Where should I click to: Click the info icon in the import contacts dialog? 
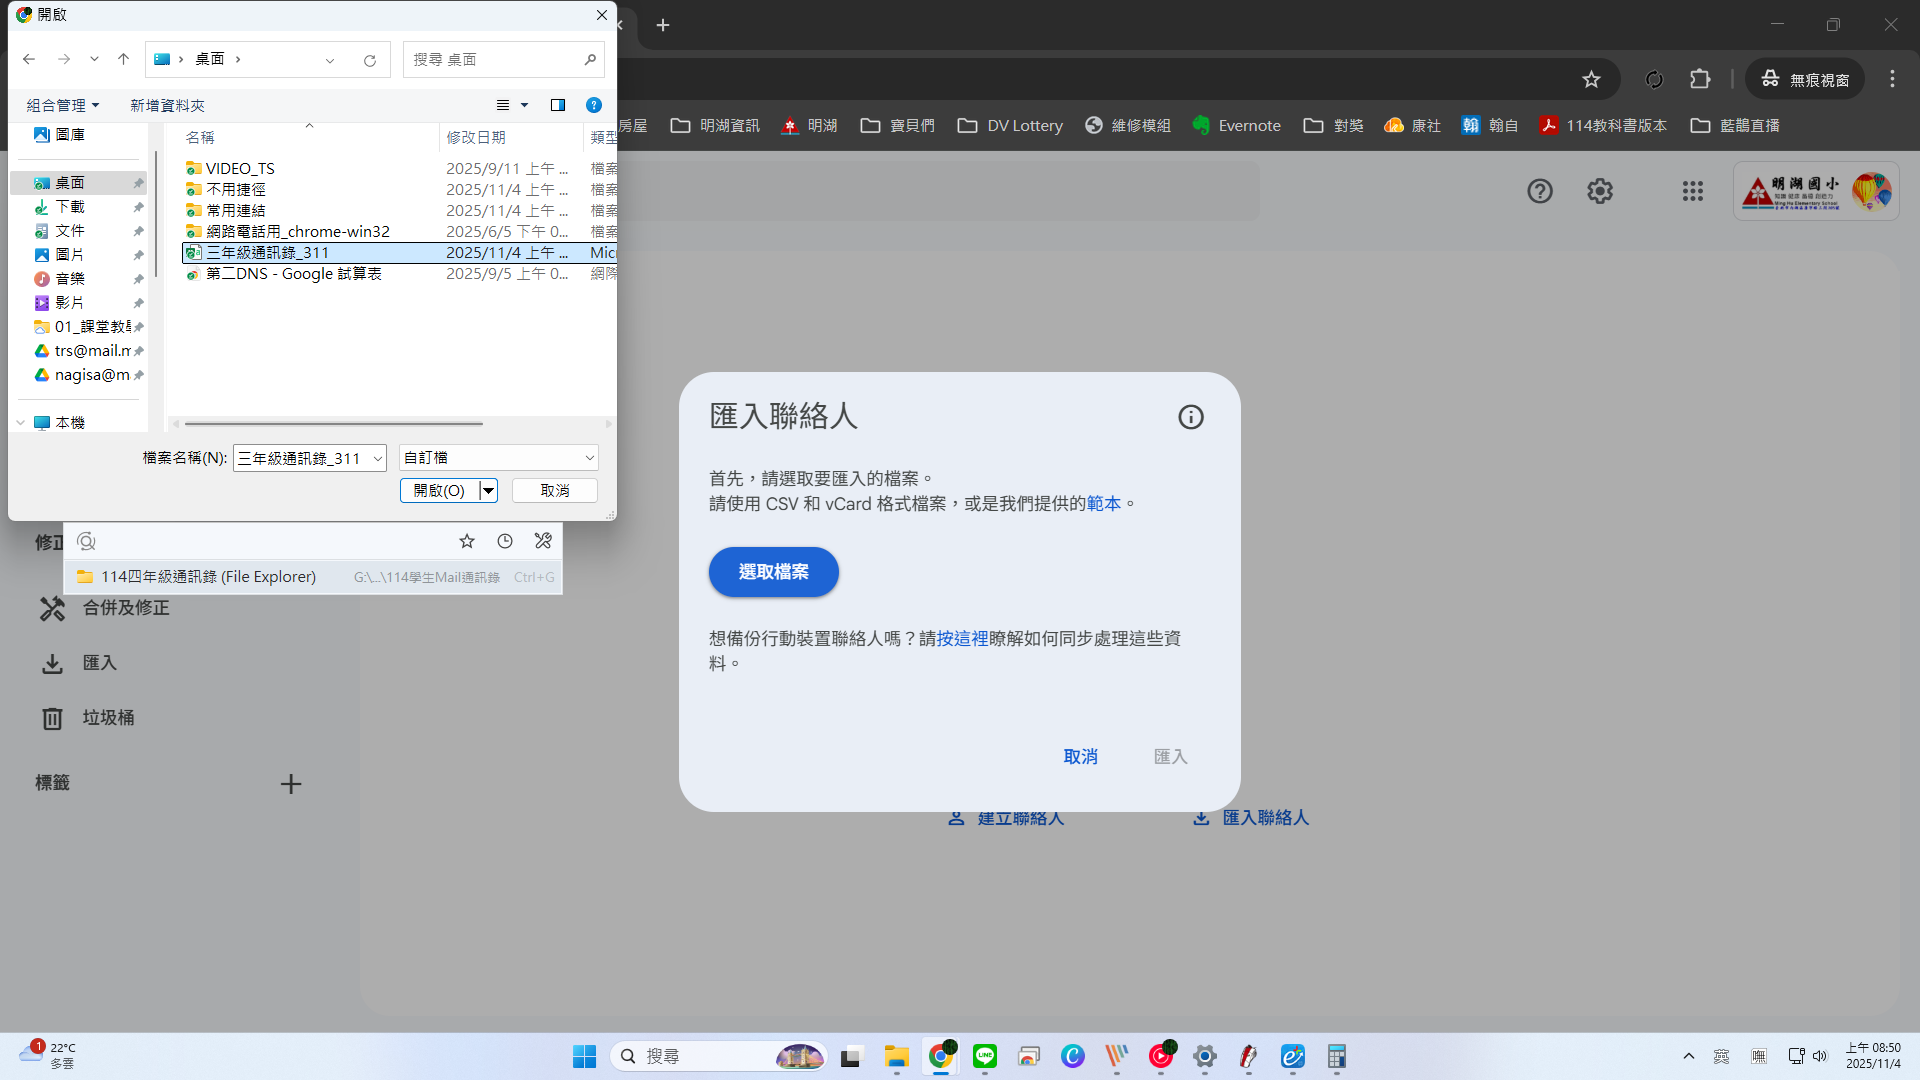(x=1190, y=417)
